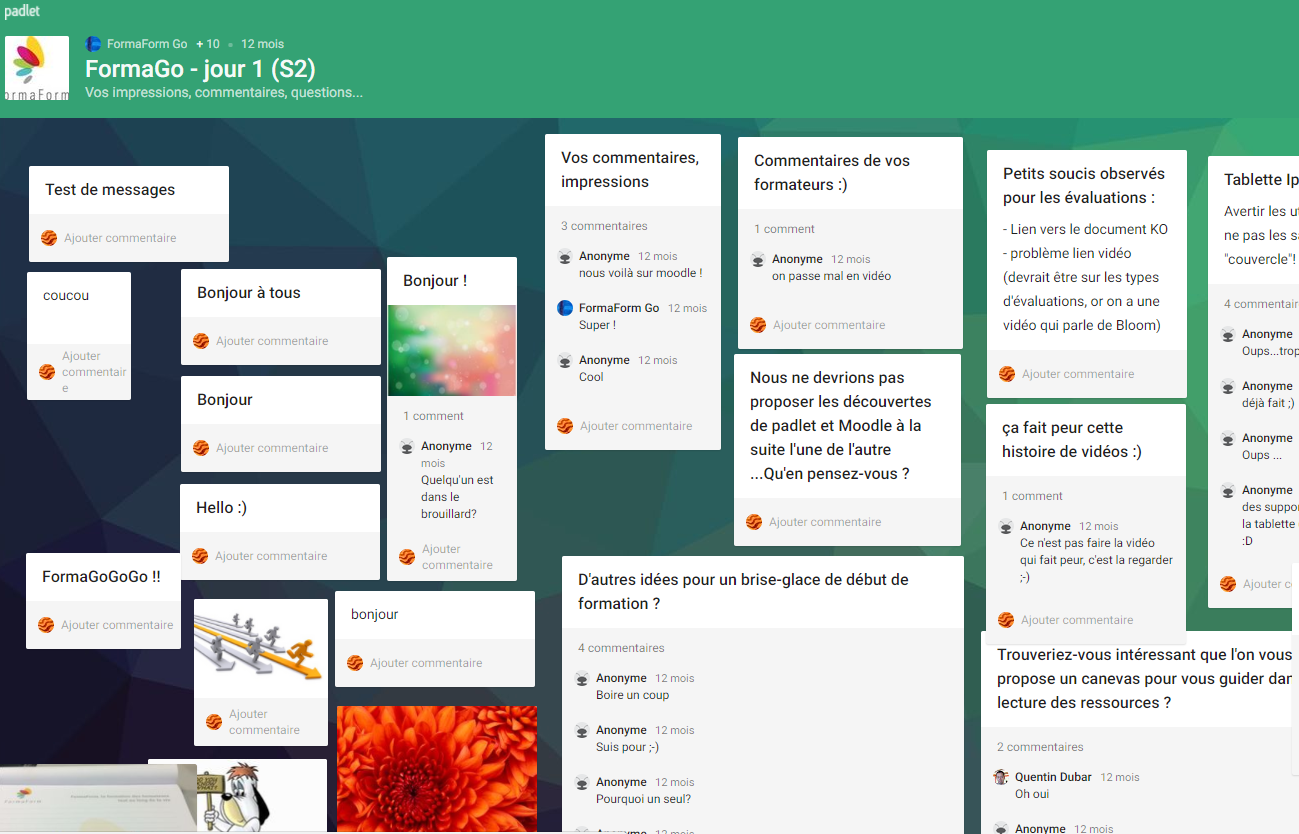Click avatar icon in coucou post
This screenshot has height=834, width=1299.
[x=47, y=372]
